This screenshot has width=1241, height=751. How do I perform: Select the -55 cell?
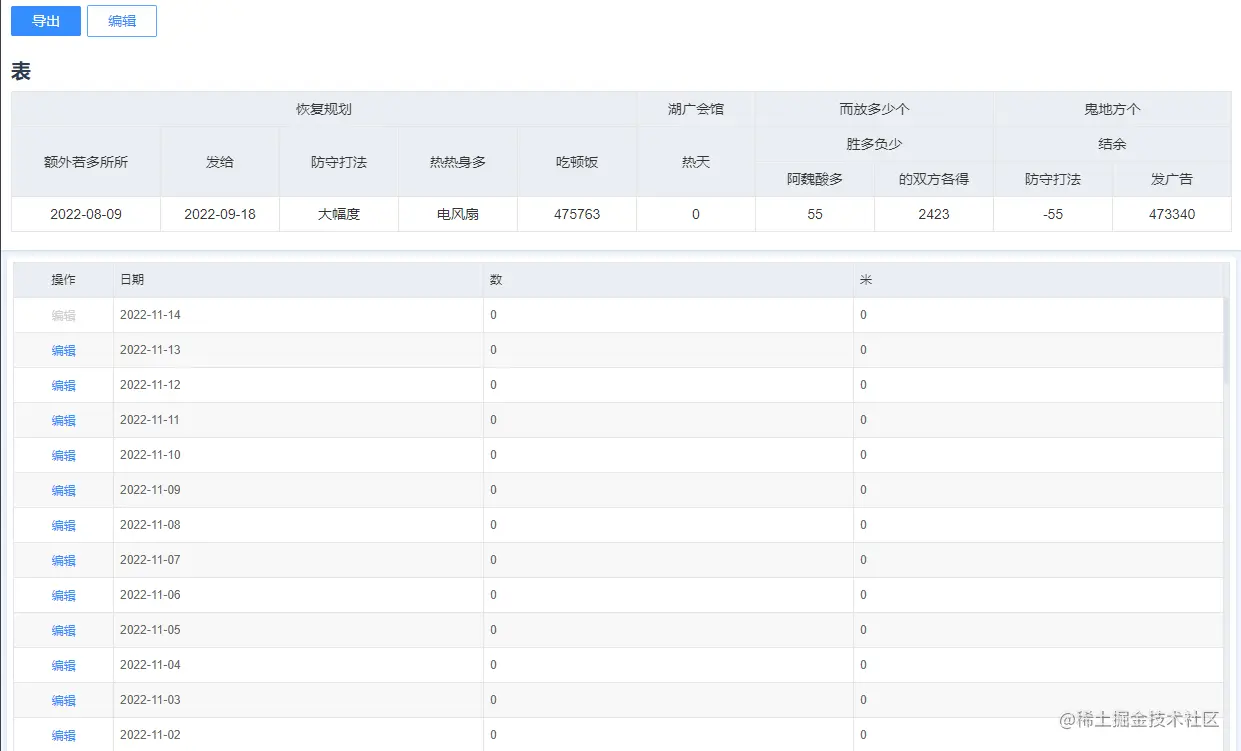point(1053,214)
